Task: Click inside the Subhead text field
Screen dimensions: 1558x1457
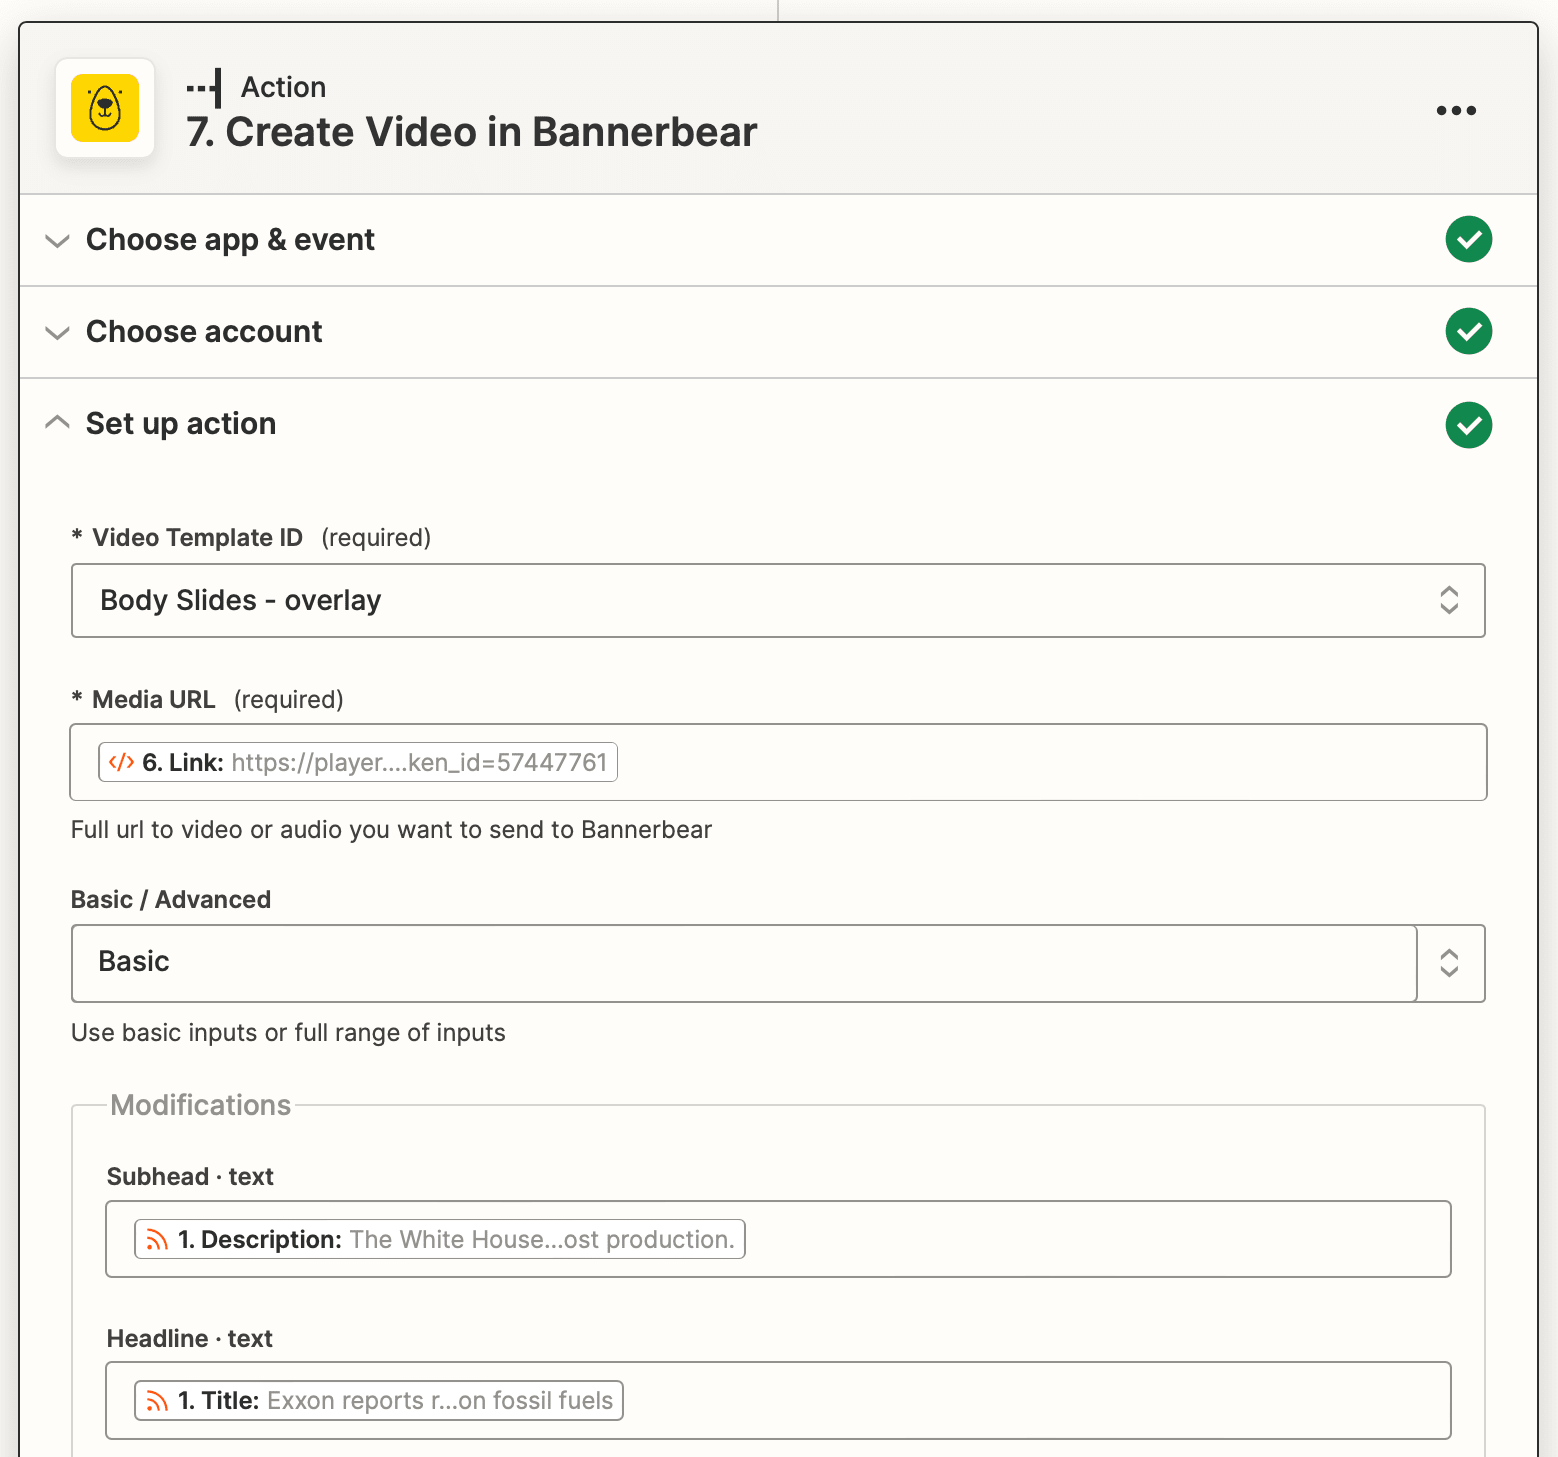Action: coord(778,1239)
